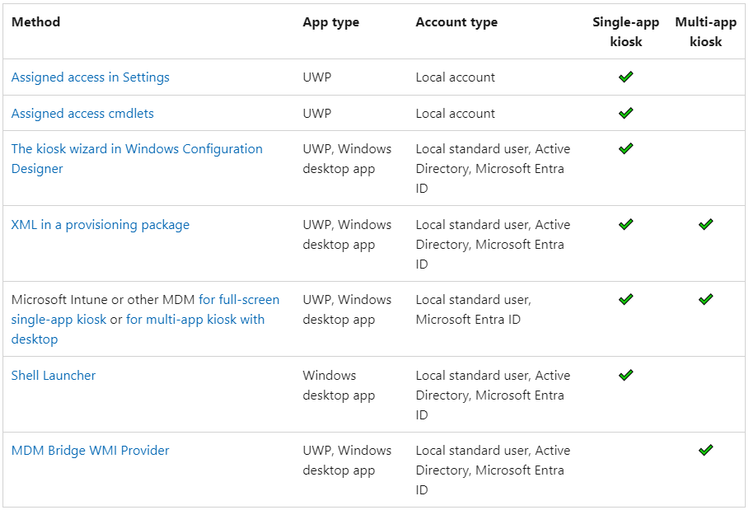Click the Single-app kiosk column header
The height and width of the screenshot is (510, 750).
(x=626, y=32)
